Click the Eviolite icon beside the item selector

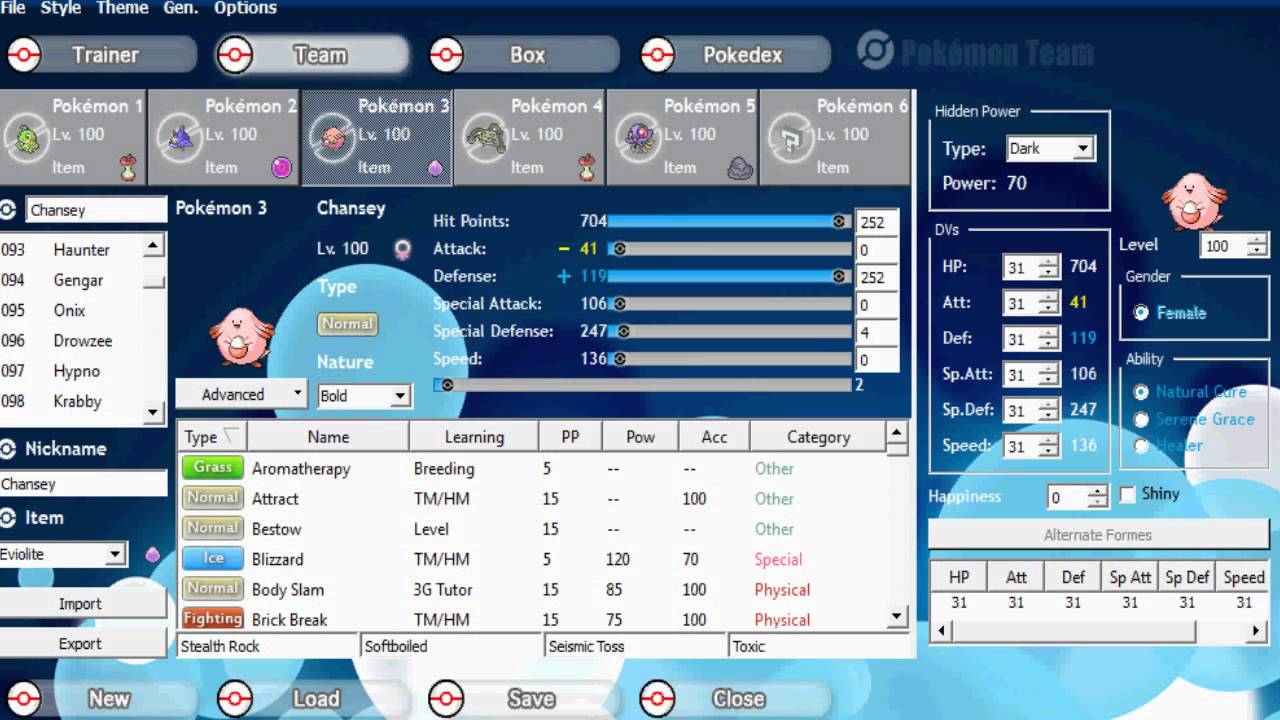coord(152,554)
